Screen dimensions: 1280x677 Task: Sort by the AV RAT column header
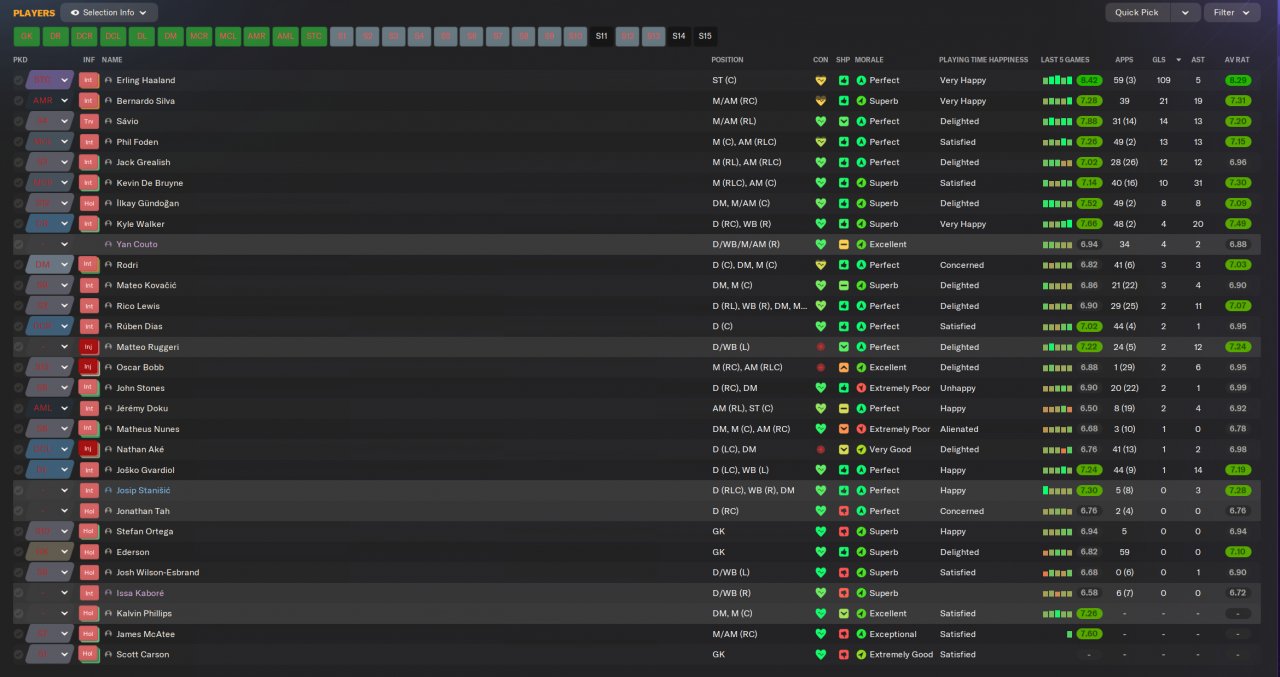tap(1237, 60)
